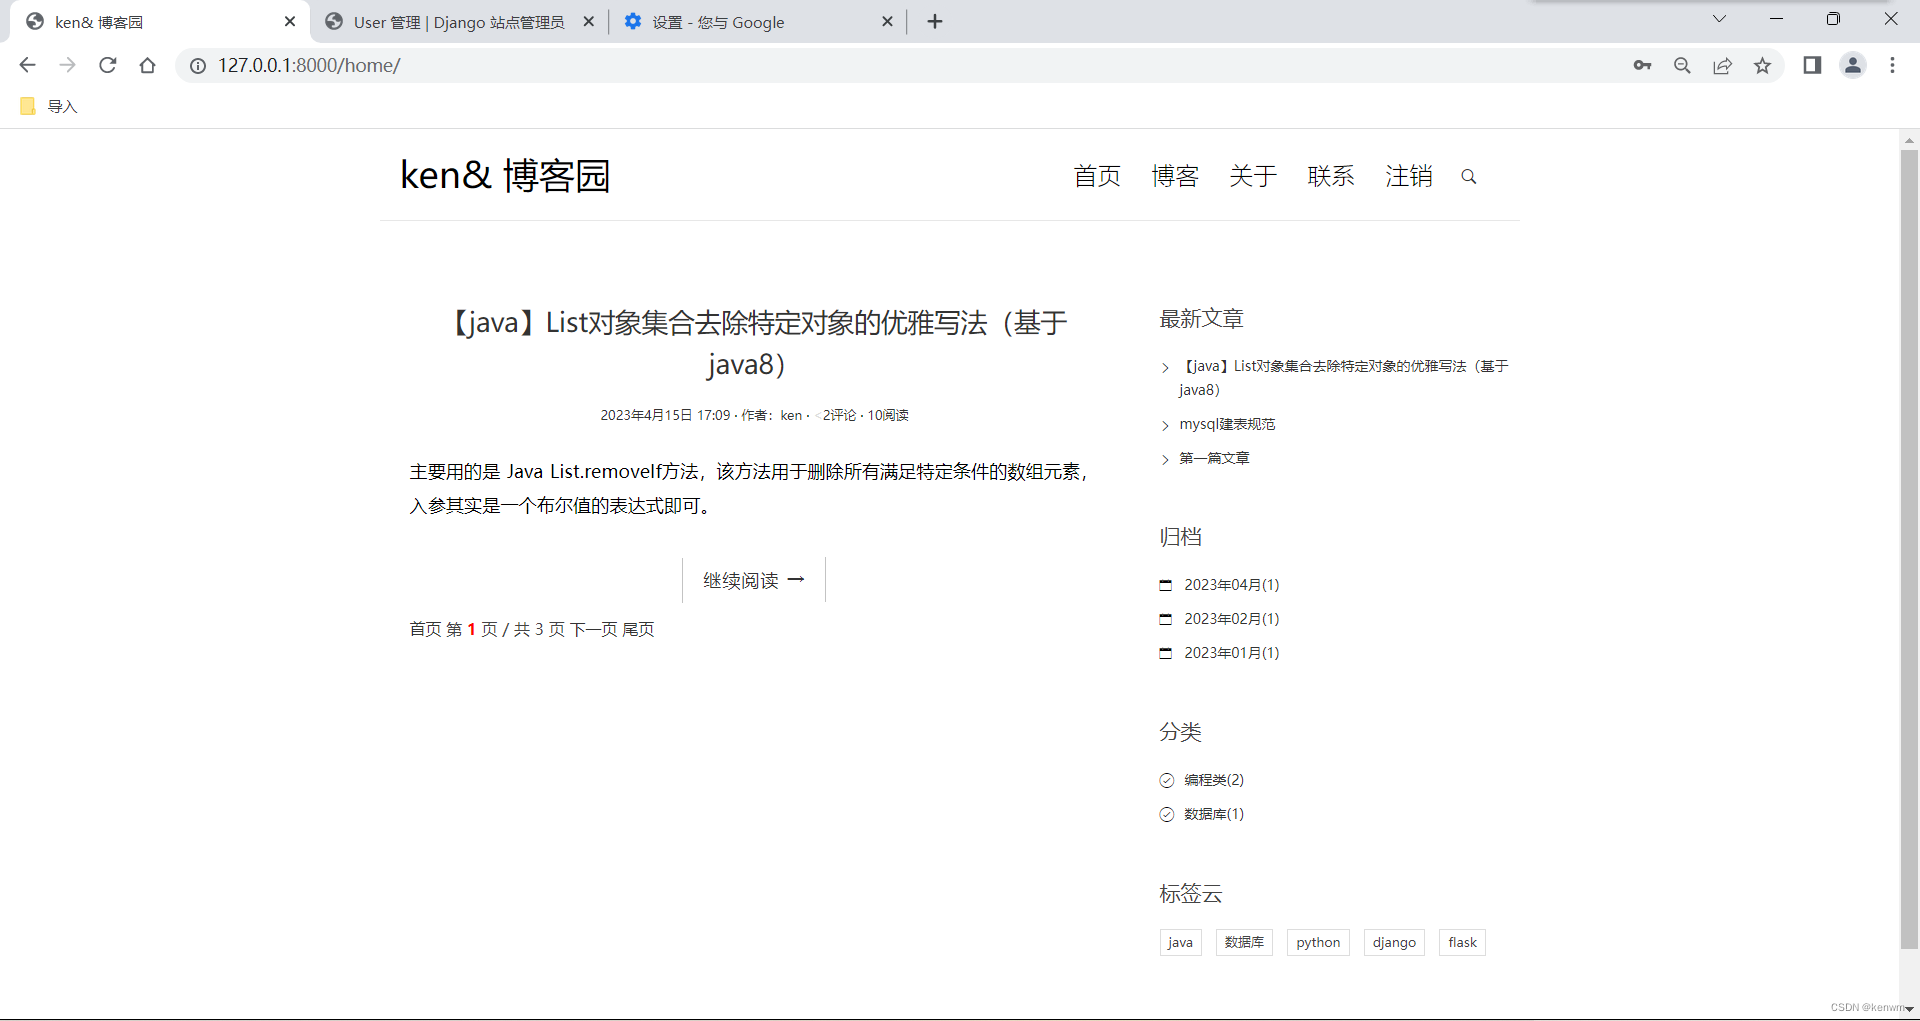Click the scrollbar down arrow
Viewport: 1920px width, 1021px height.
[1909, 1009]
